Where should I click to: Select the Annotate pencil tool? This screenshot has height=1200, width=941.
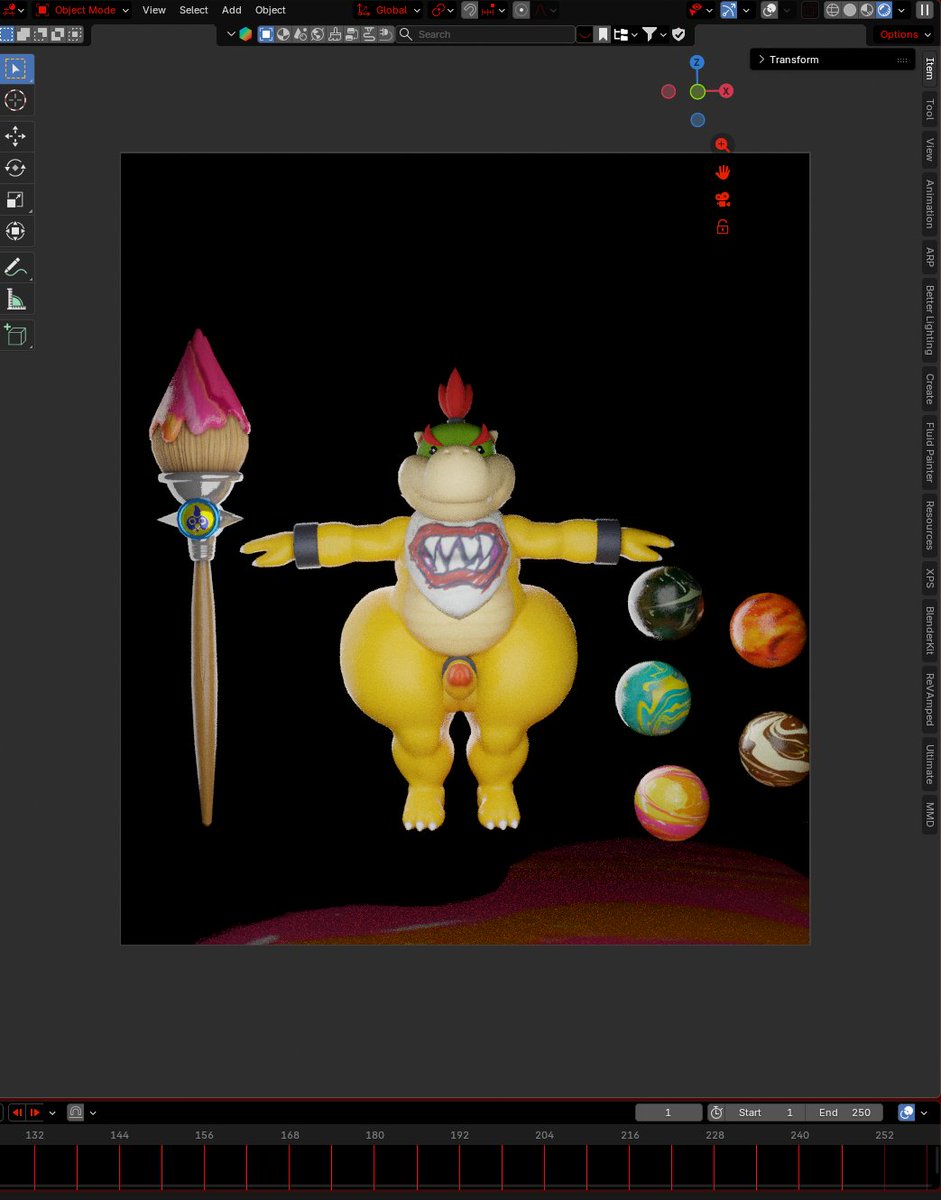tap(16, 267)
